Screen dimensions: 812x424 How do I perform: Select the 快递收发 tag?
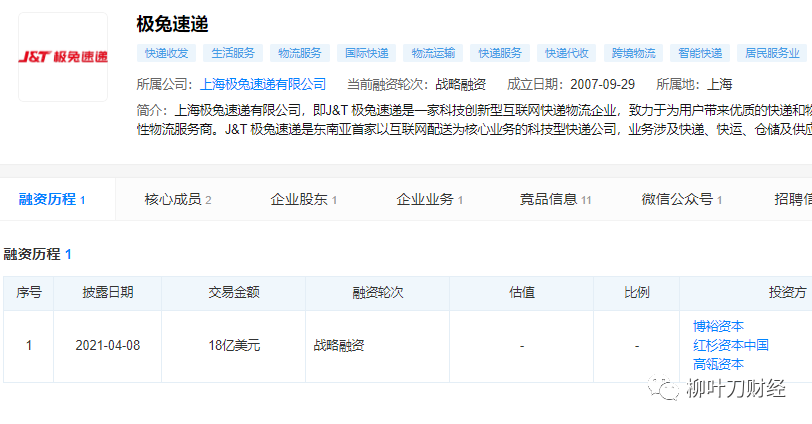[166, 53]
